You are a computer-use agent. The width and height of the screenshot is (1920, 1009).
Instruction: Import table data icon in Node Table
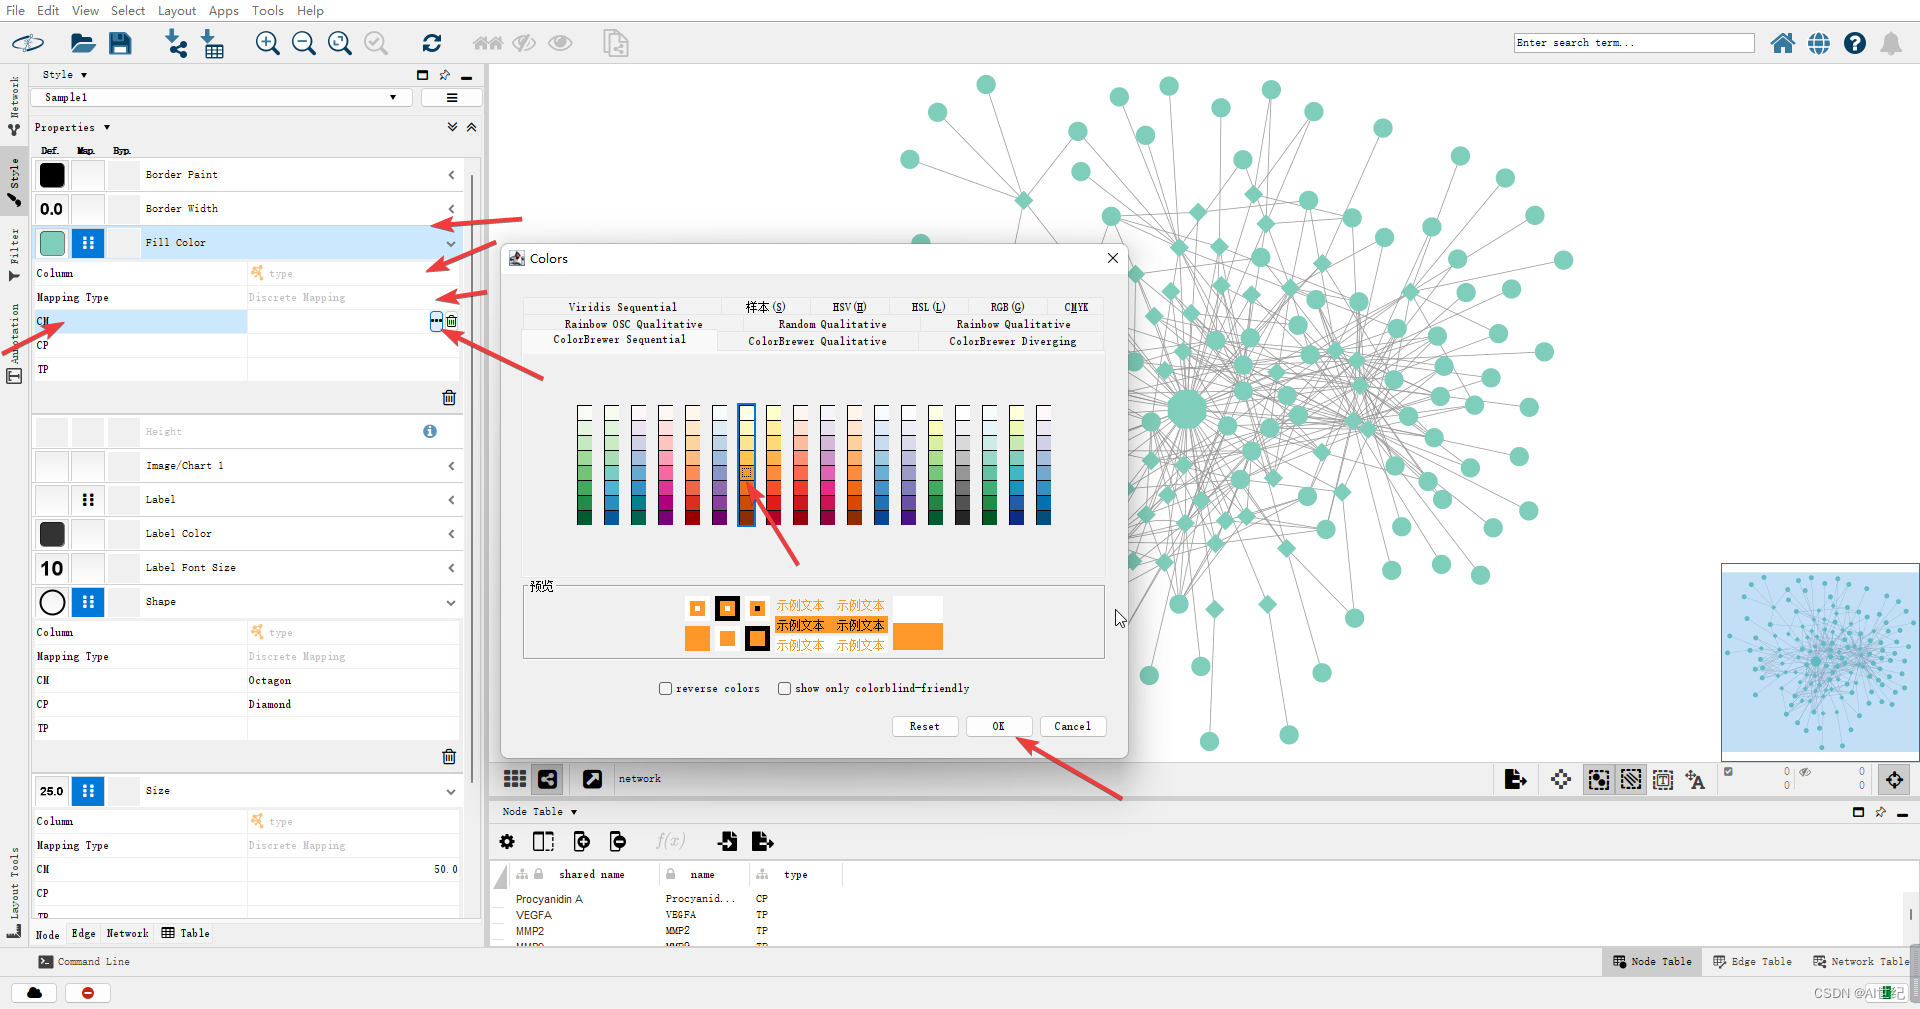[727, 842]
